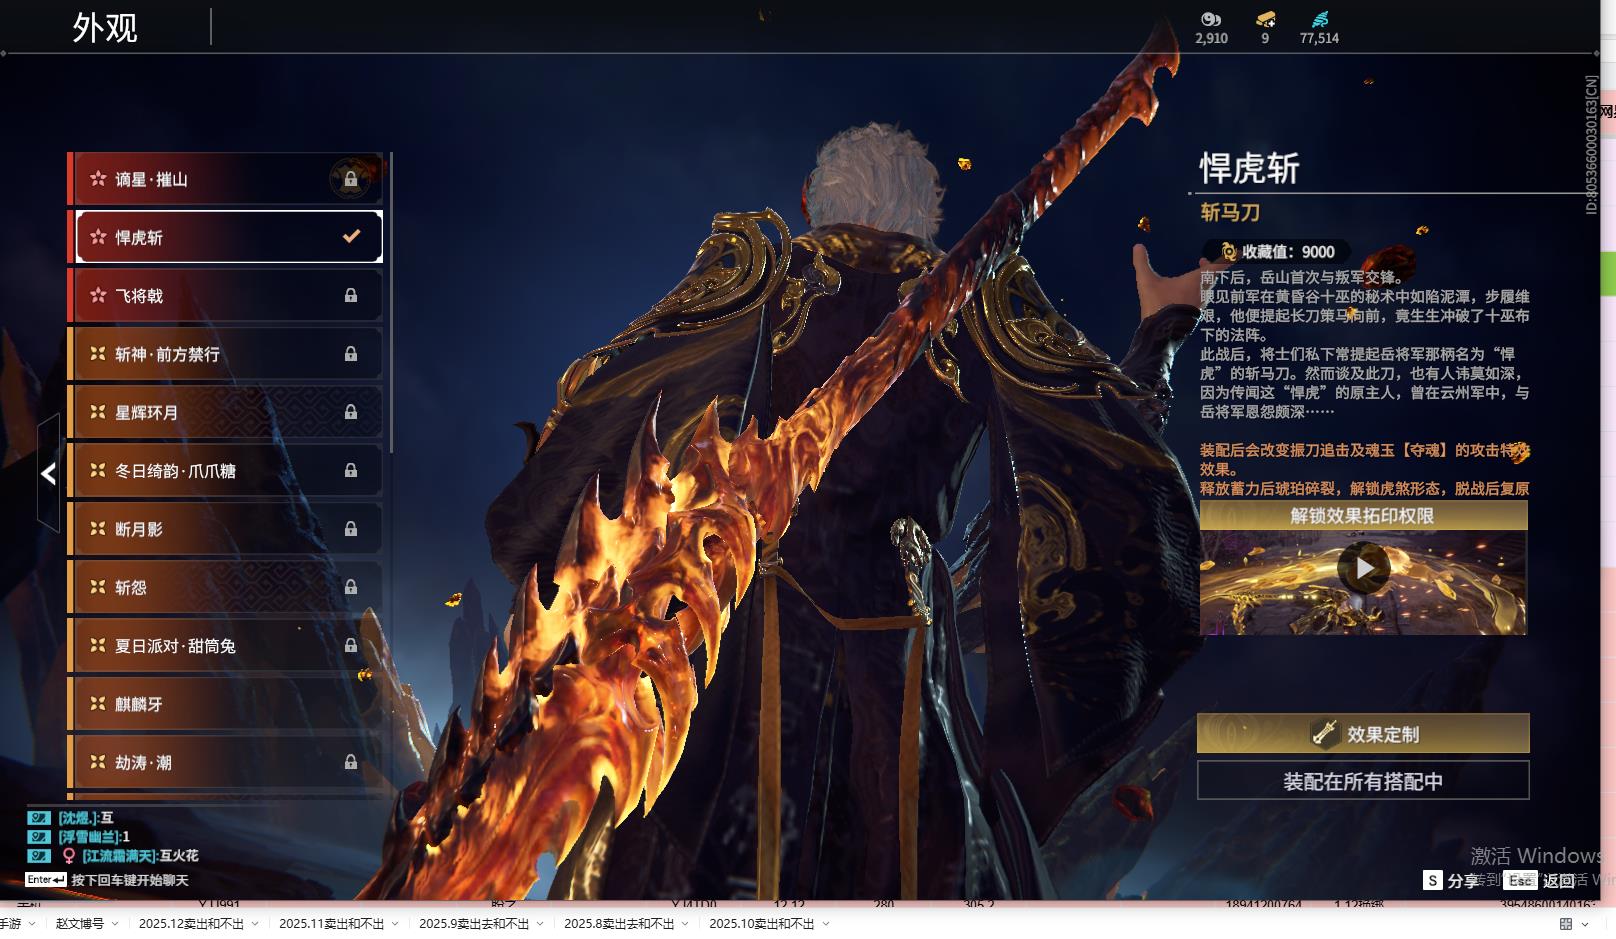
Task: Click the Esc key return icon
Action: click(1521, 880)
